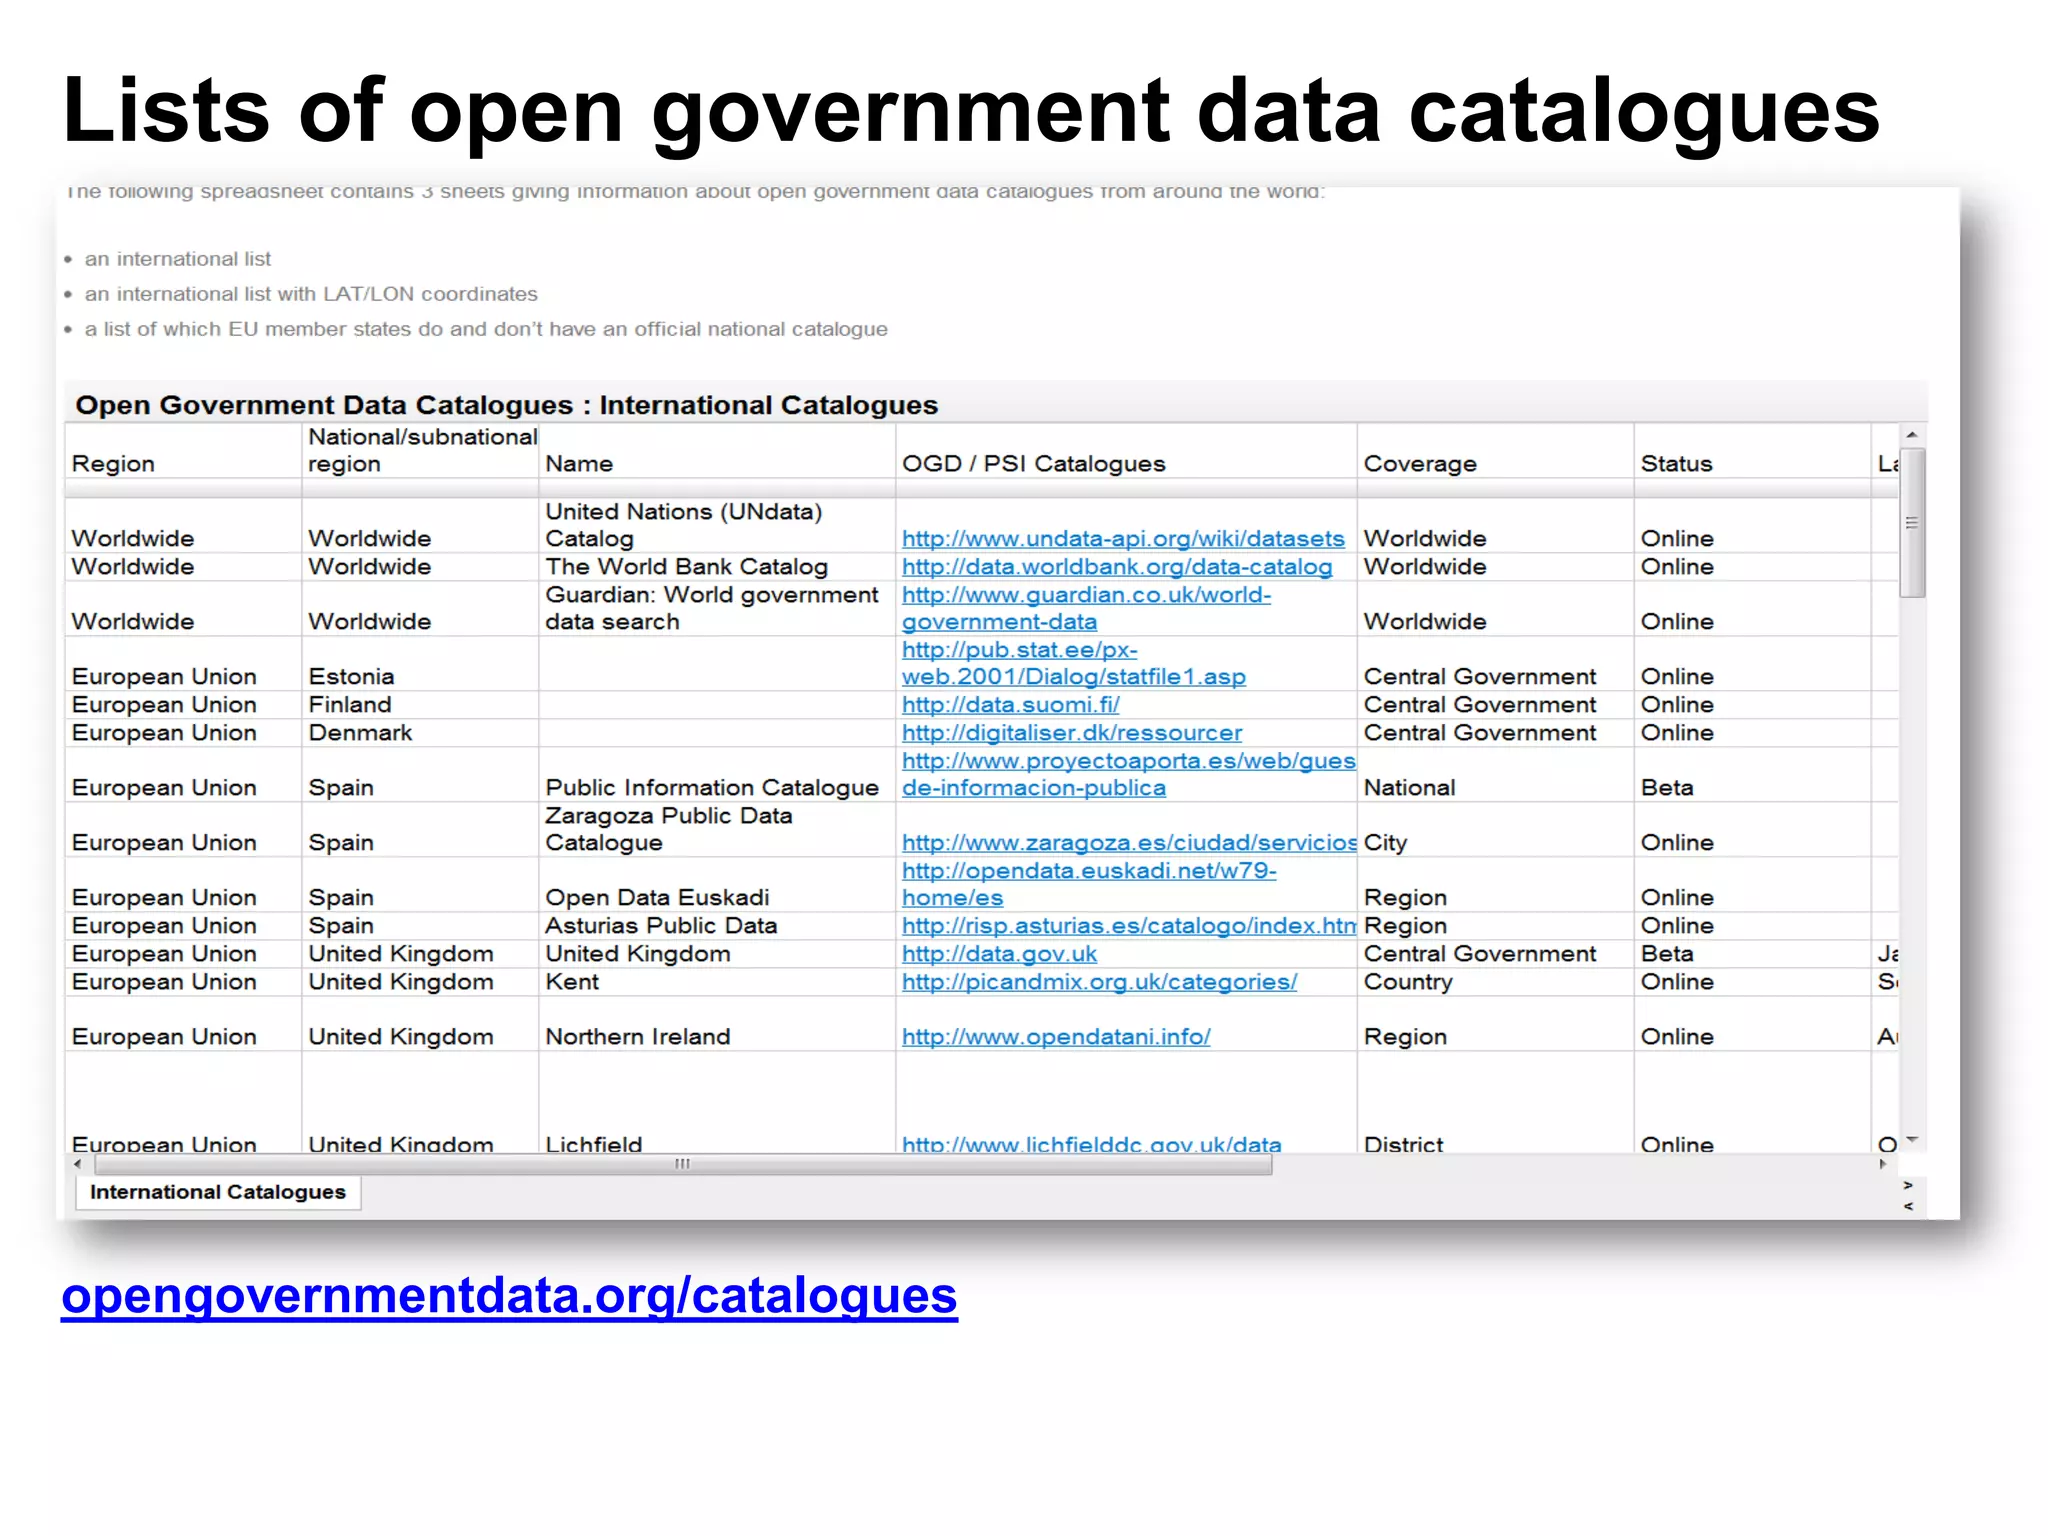This screenshot has width=2048, height=1536.
Task: Click the EU member states bullet
Action: (x=486, y=328)
